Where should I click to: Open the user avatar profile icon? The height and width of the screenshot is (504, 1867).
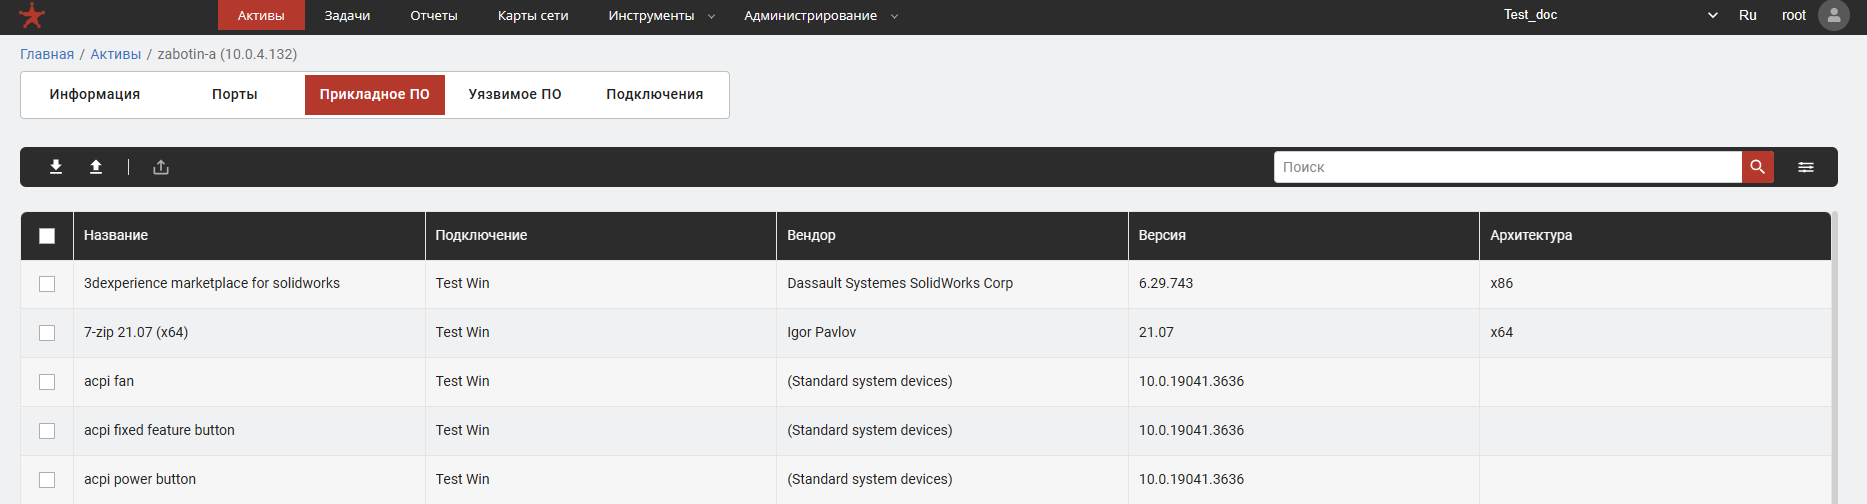tap(1833, 15)
